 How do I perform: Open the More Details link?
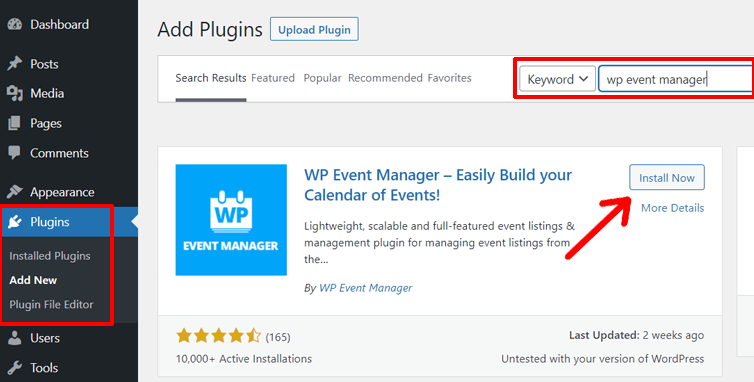pos(673,208)
